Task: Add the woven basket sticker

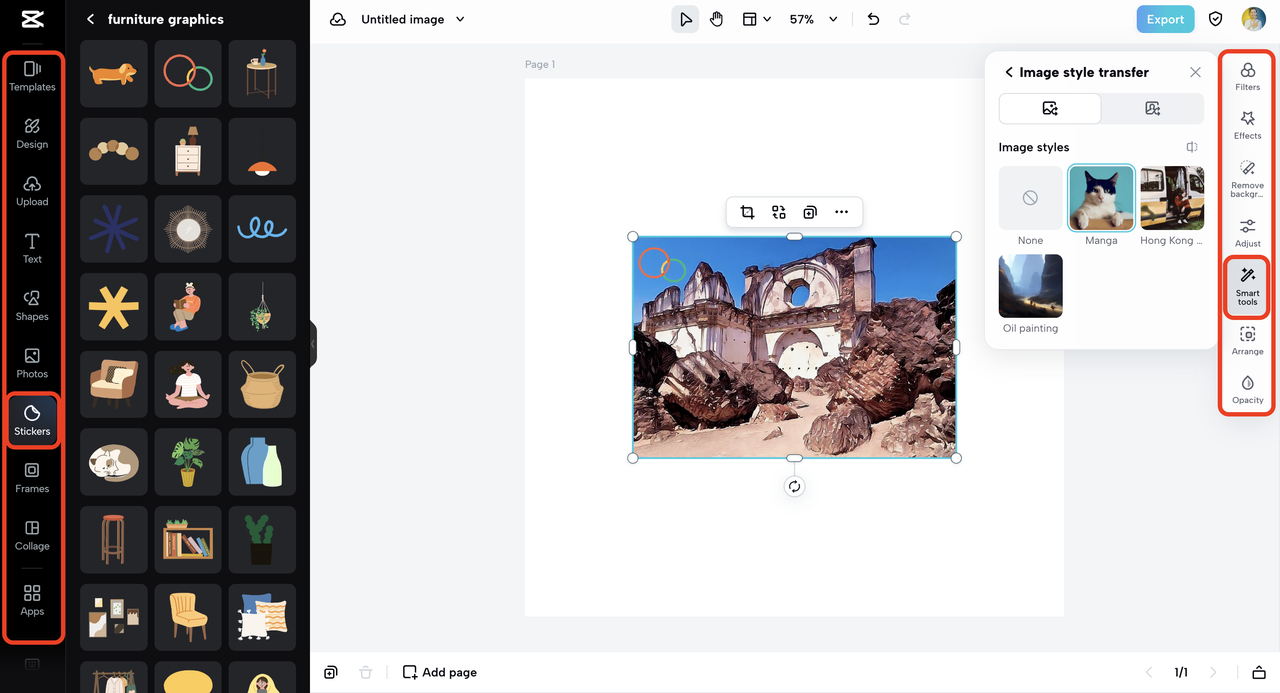Action: coord(262,384)
